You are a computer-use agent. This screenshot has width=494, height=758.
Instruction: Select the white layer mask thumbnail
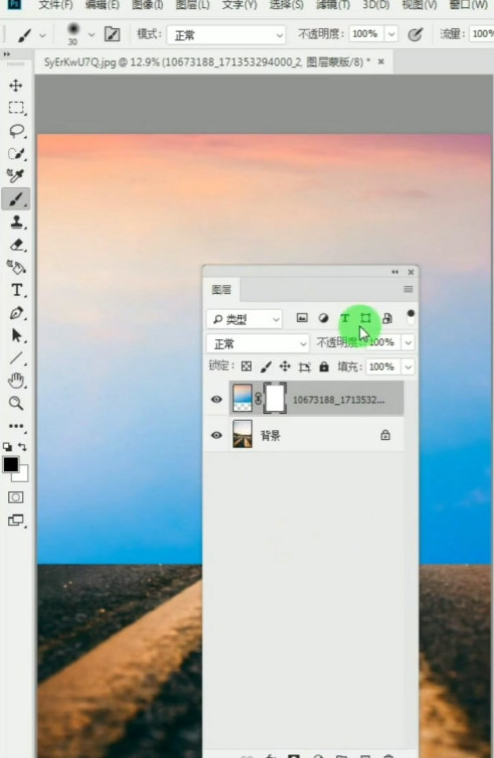tap(275, 399)
